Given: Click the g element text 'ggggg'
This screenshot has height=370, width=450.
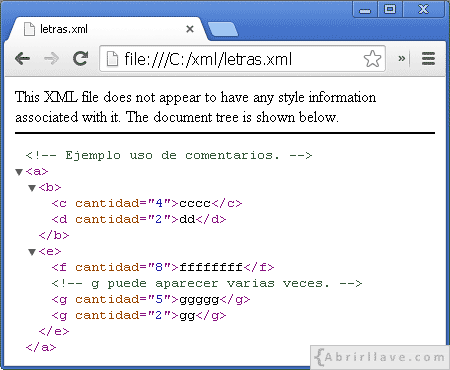Looking at the screenshot, I should (199, 299).
